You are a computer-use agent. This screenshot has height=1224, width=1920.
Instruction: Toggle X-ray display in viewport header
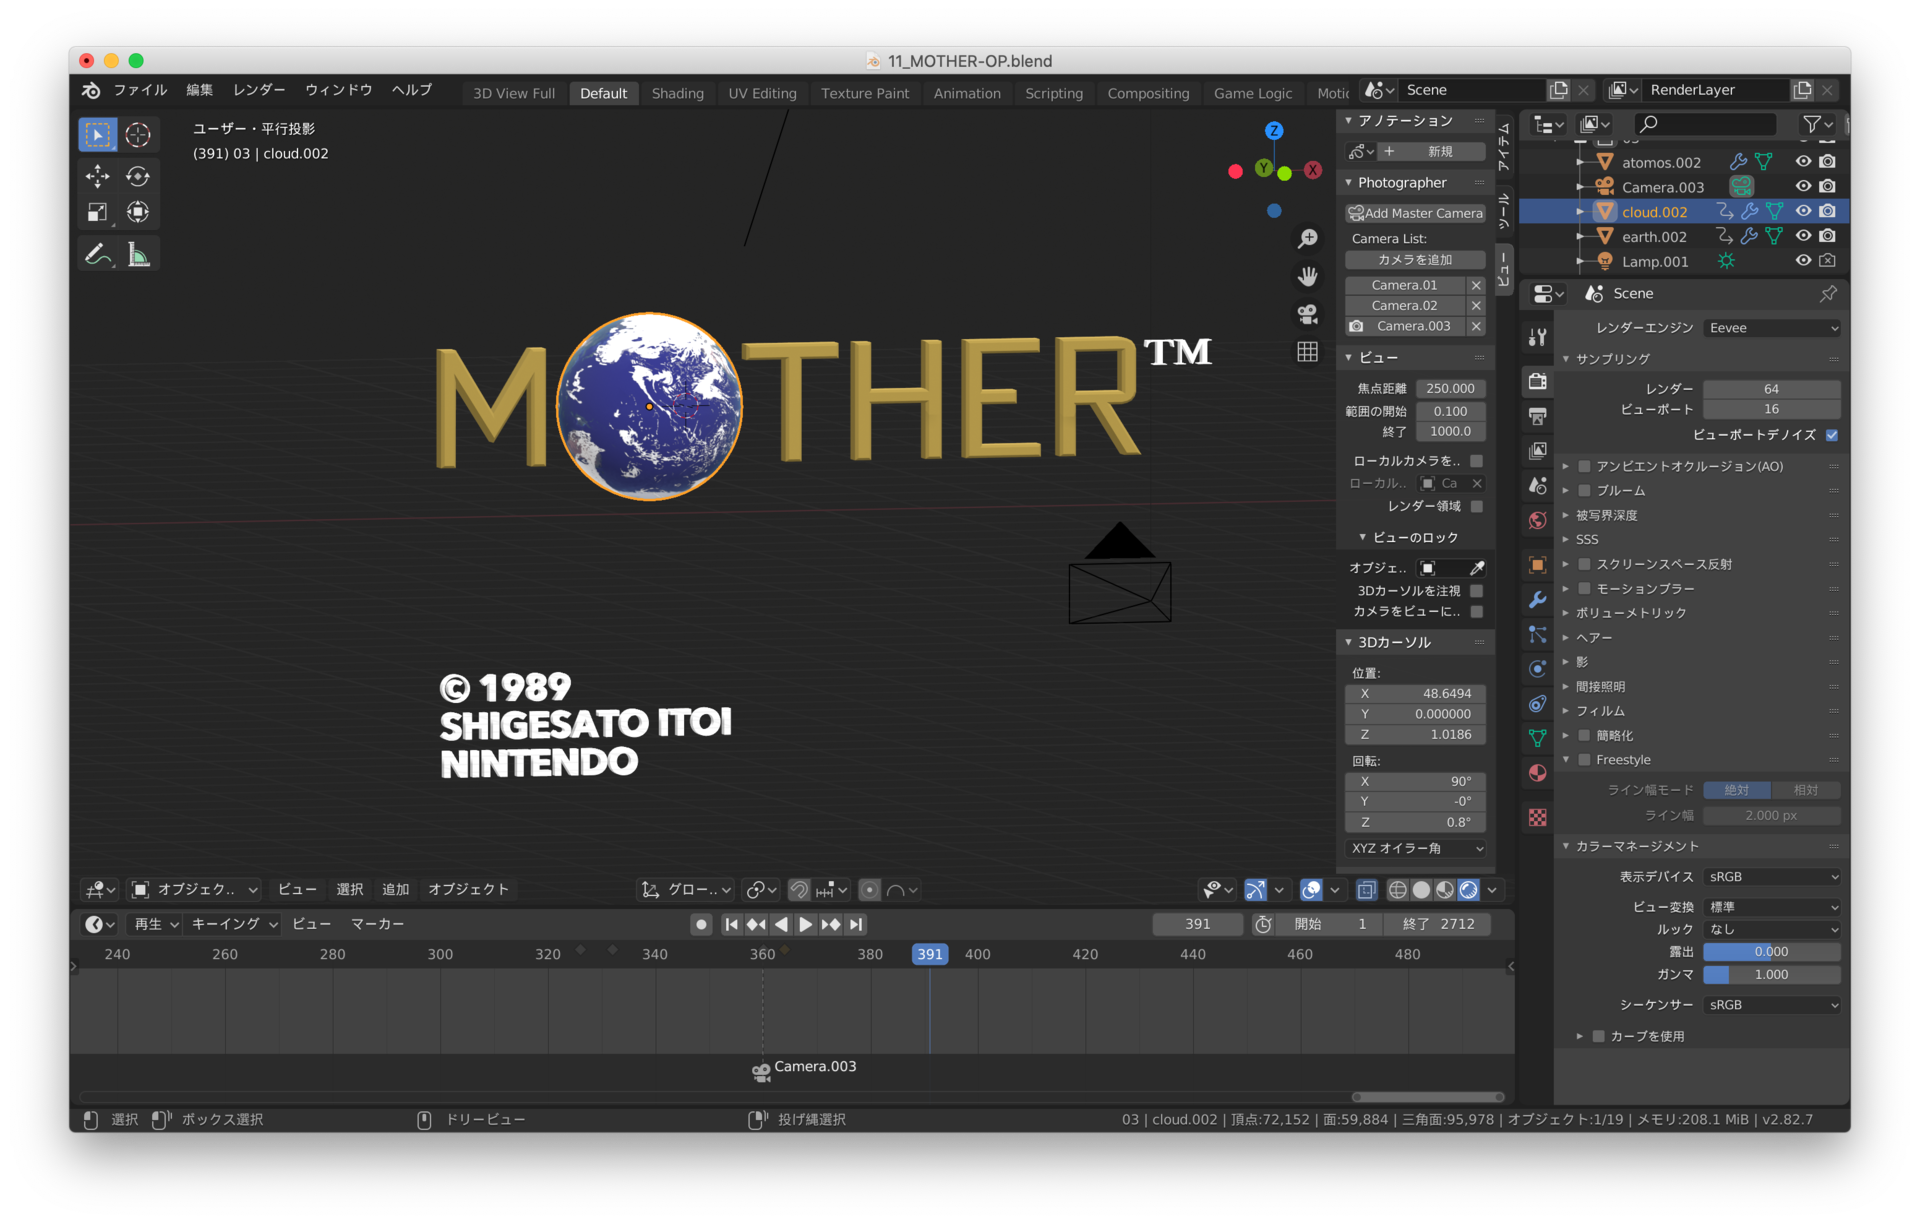click(1366, 890)
